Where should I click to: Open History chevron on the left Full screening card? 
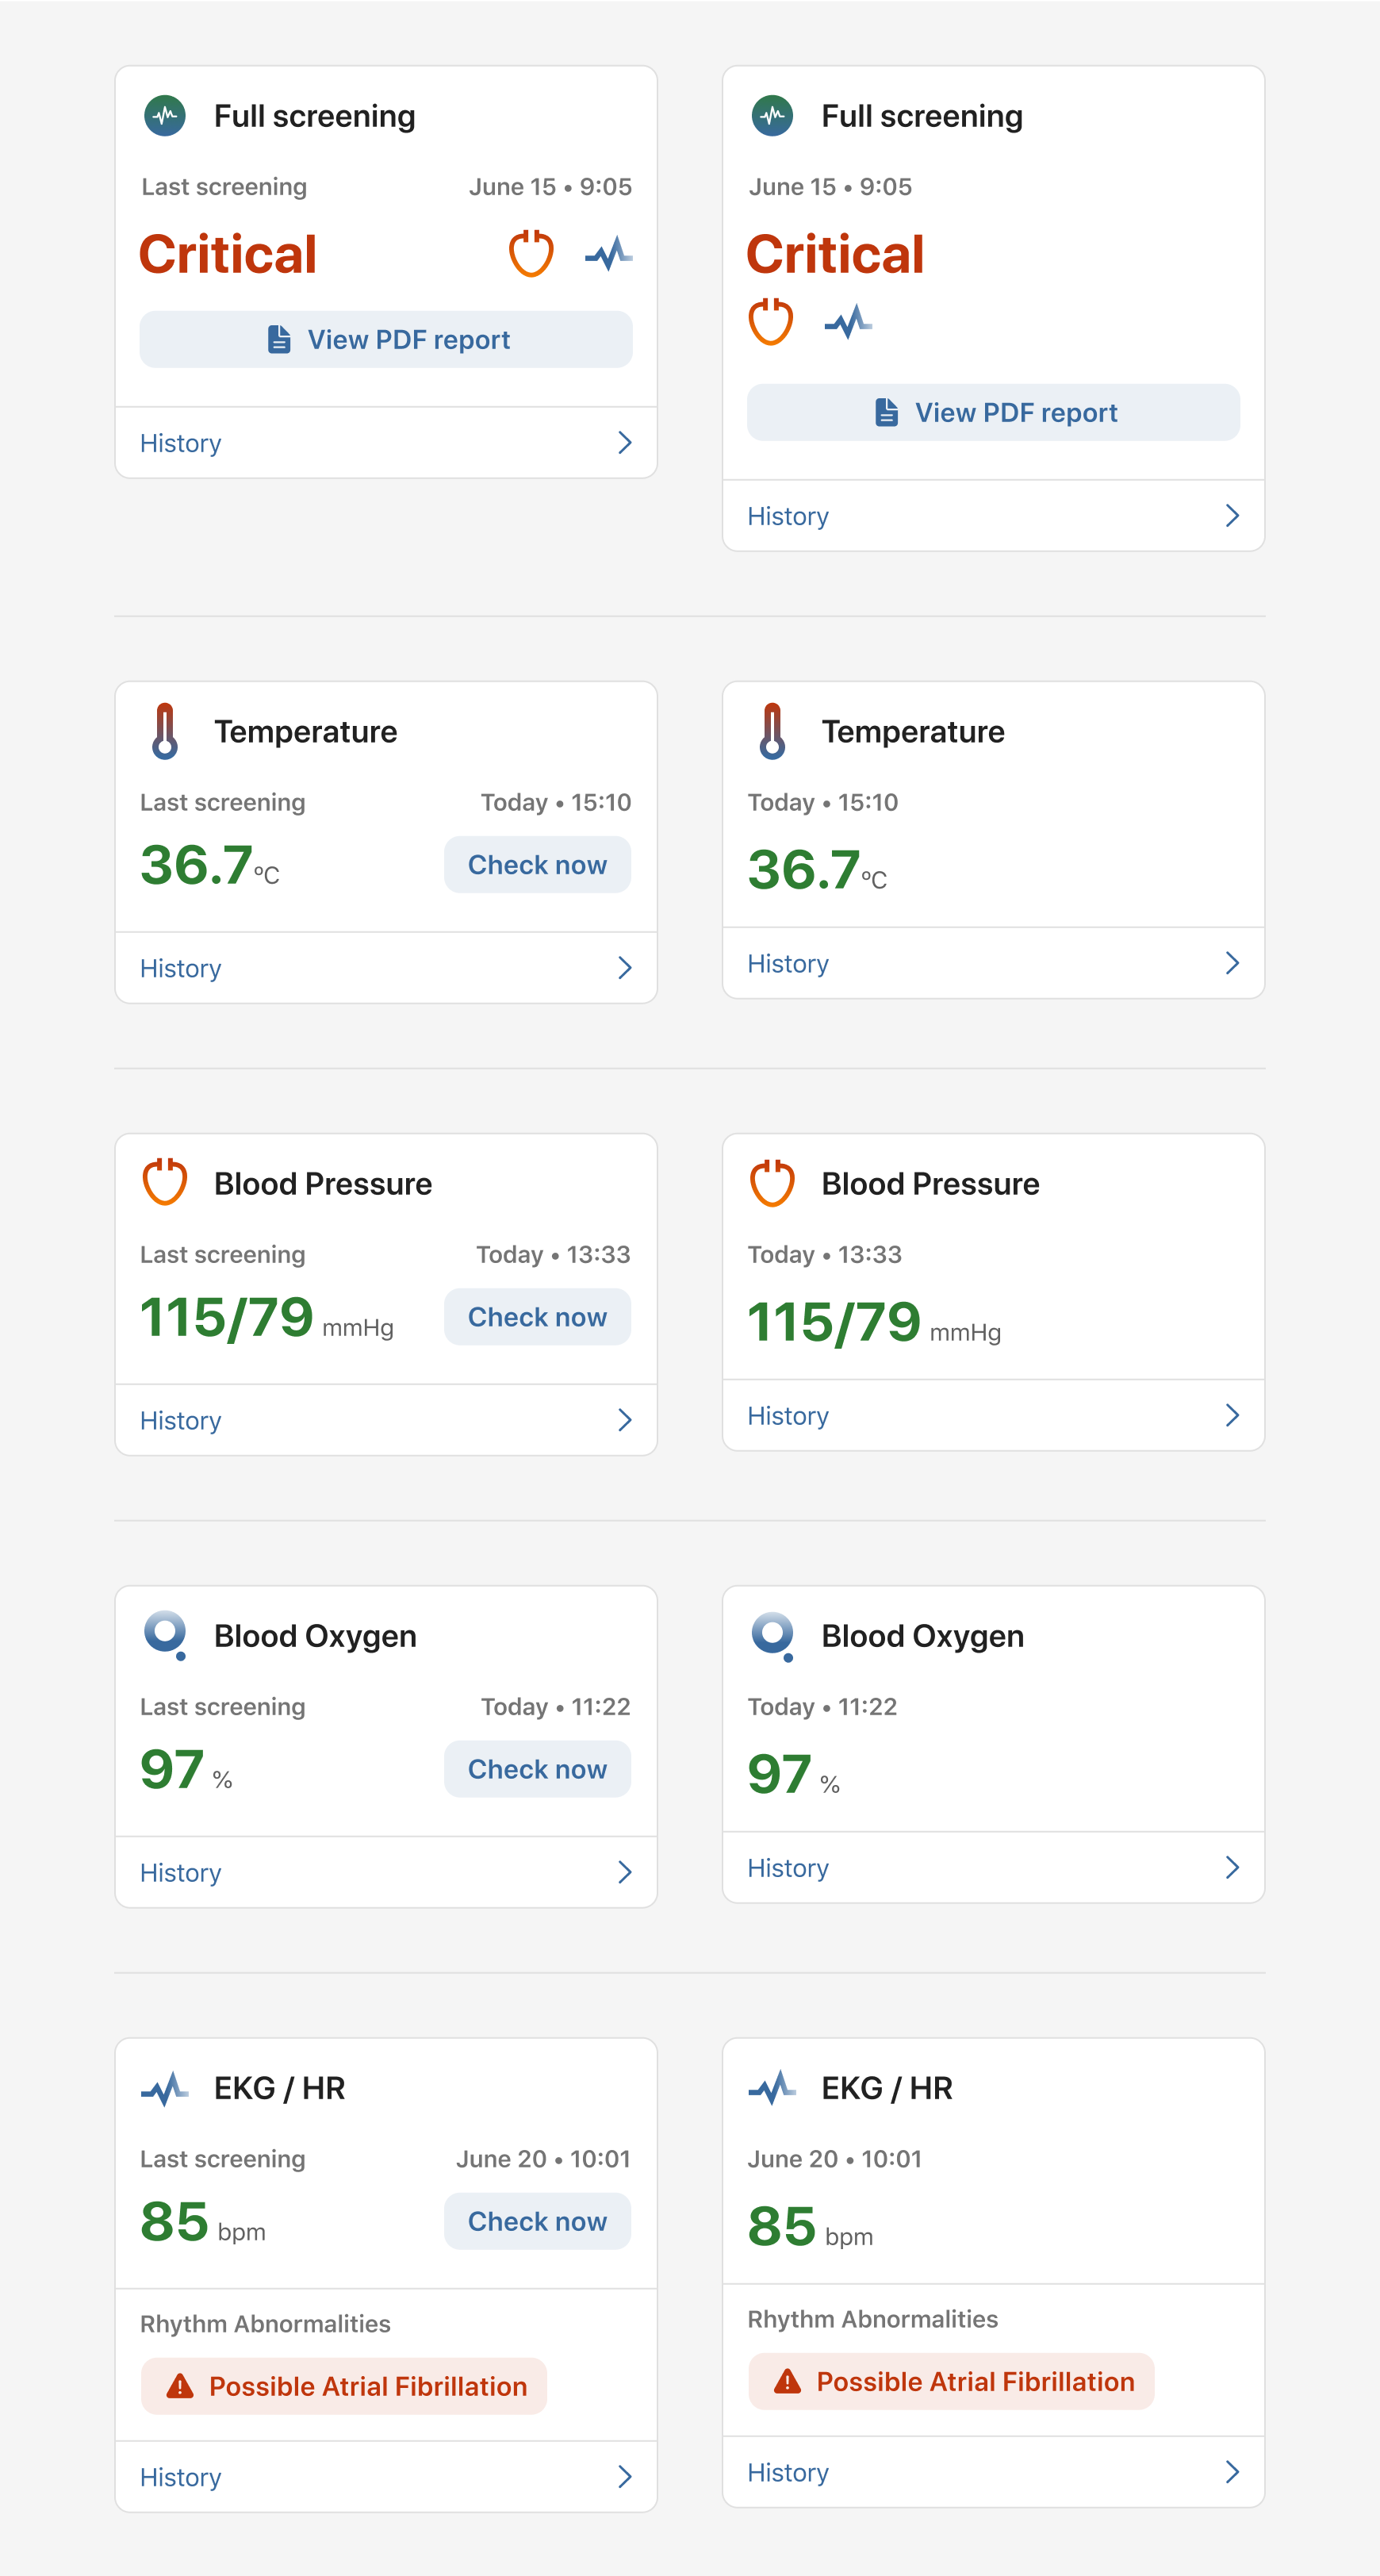coord(625,442)
